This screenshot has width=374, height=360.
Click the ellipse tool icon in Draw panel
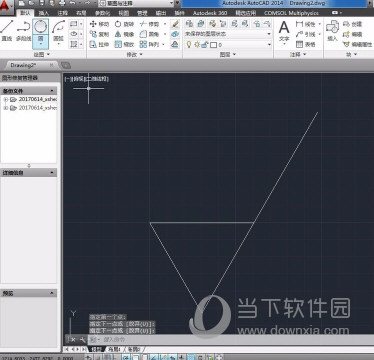[x=74, y=34]
